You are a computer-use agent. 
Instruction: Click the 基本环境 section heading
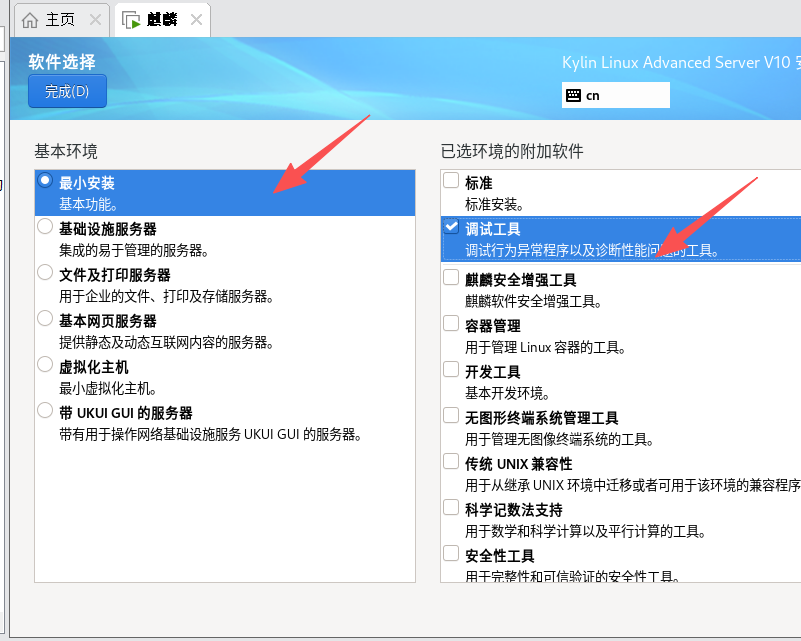coord(66,151)
